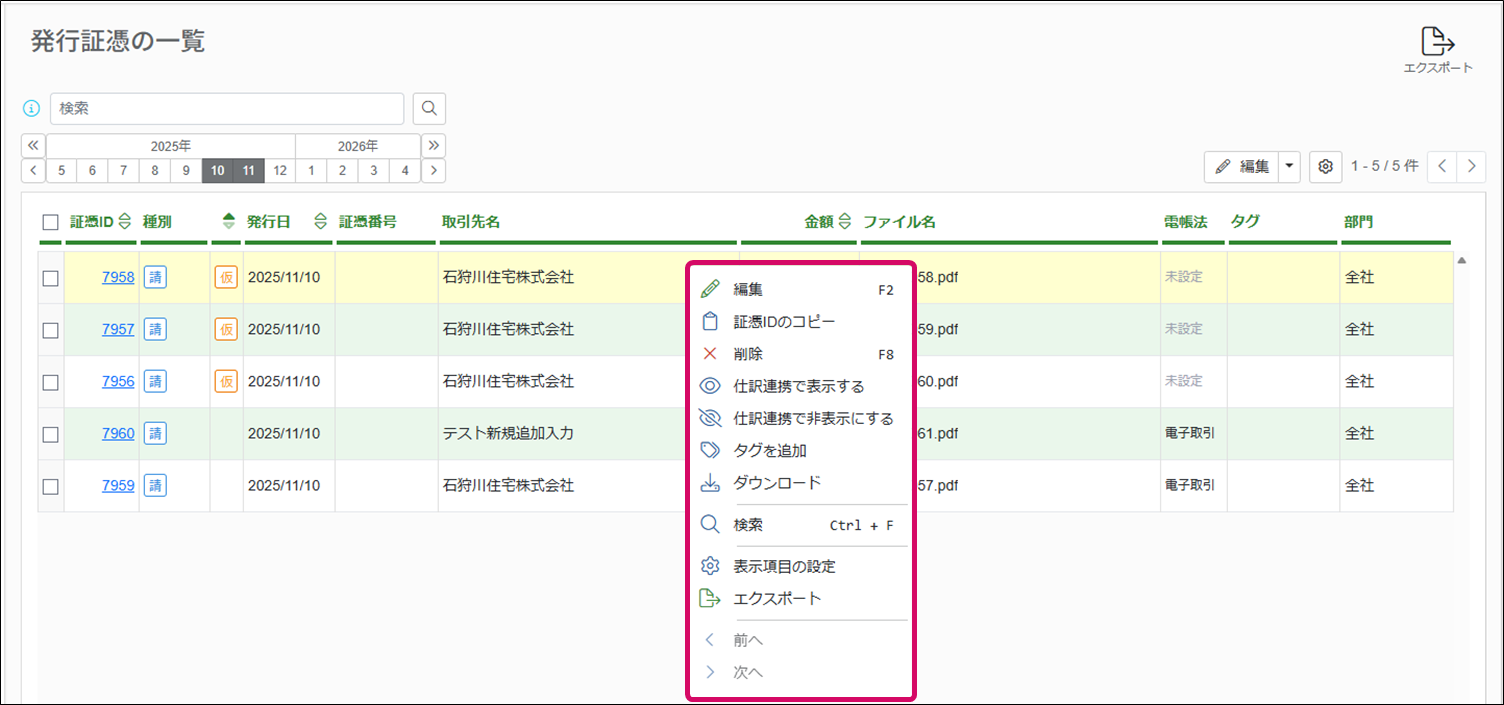Select 仕訳連携で非表示にする option
Image resolution: width=1504 pixels, height=705 pixels.
[x=813, y=419]
